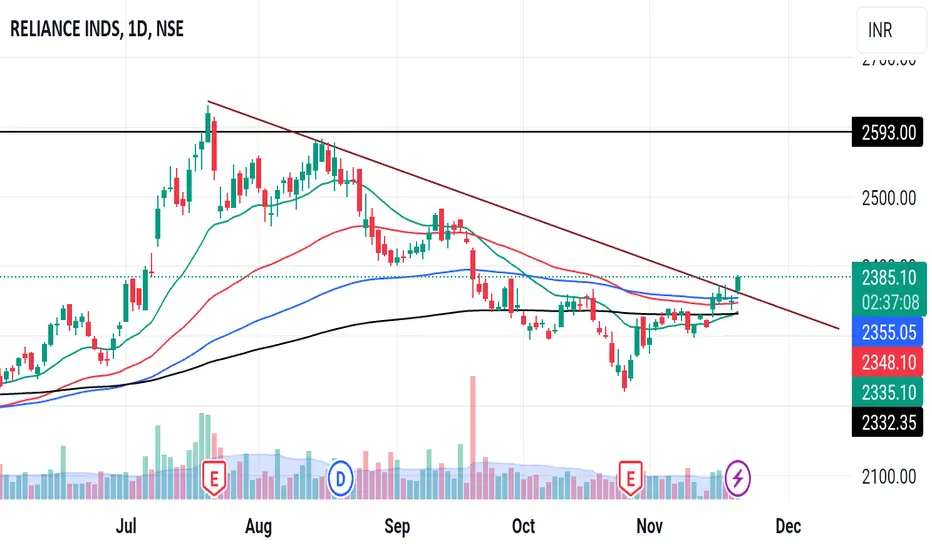Click the purple lightning bolt event marker
This screenshot has height=550, width=932.
(x=738, y=478)
